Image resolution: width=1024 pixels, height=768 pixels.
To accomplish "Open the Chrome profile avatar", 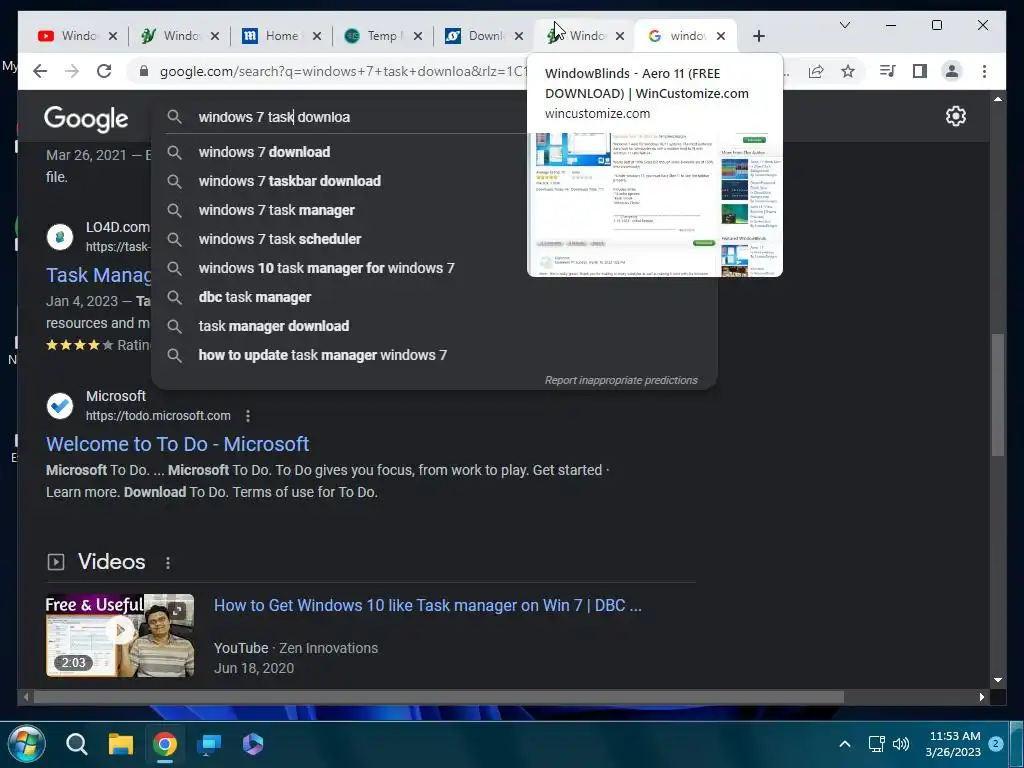I will (952, 71).
